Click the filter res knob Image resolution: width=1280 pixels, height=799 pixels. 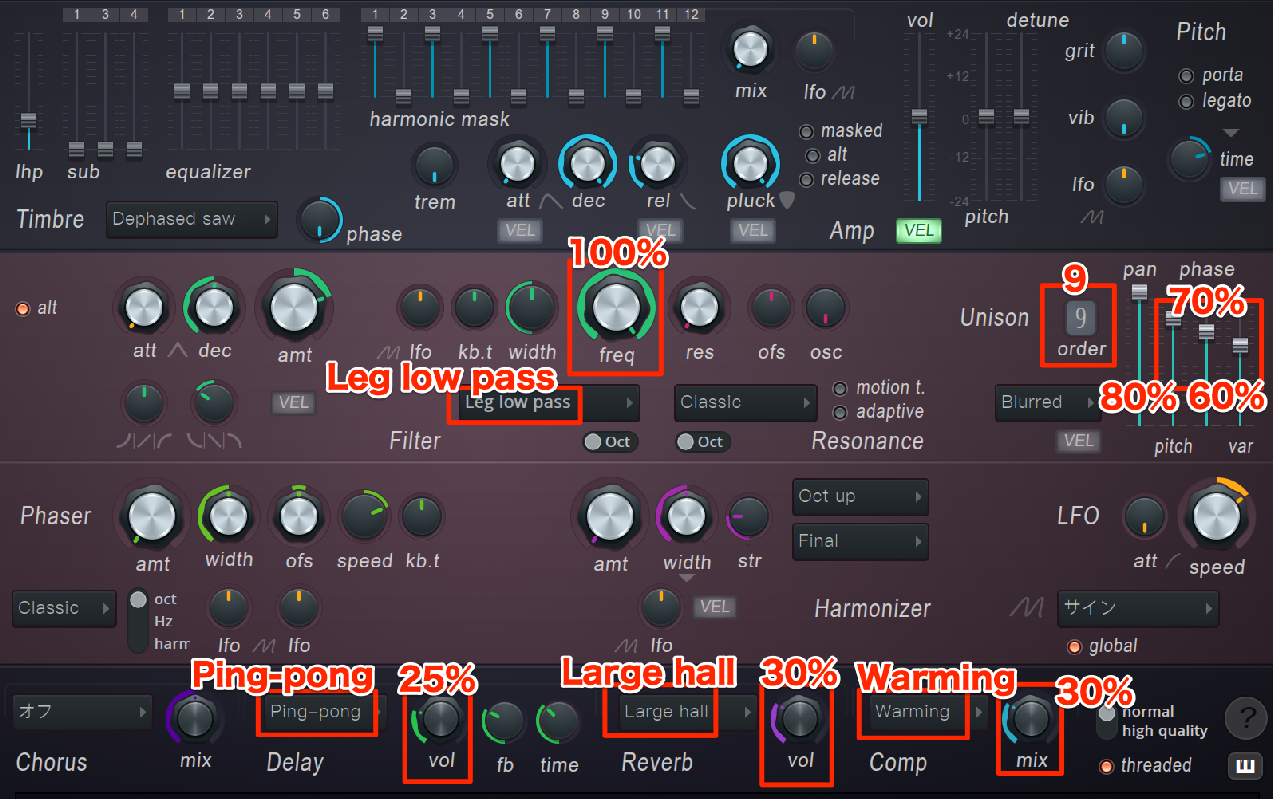698,308
